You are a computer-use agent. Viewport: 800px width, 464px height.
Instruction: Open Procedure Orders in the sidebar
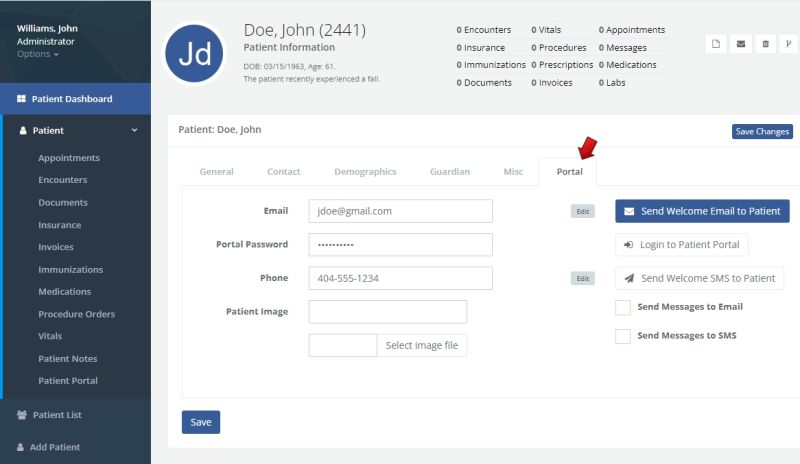[x=76, y=314]
